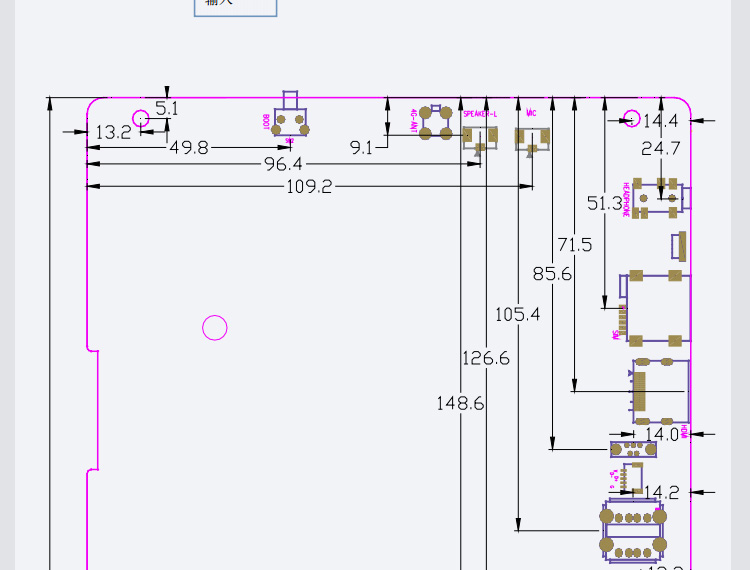Select the 148.6 vertical dimension text
This screenshot has width=750, height=570.
[460, 403]
